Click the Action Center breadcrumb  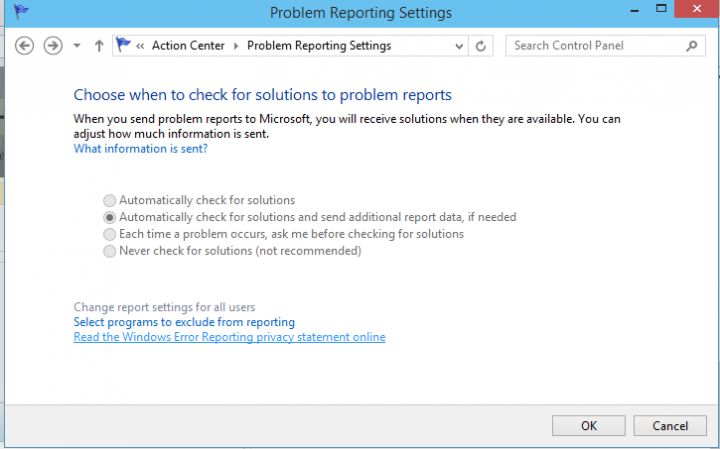click(x=188, y=45)
